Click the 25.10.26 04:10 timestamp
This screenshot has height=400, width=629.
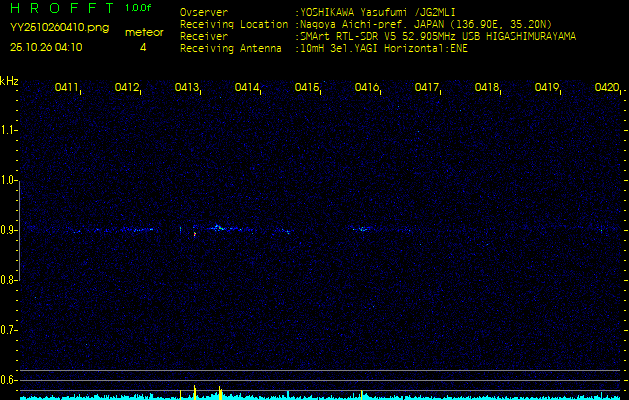point(46,47)
